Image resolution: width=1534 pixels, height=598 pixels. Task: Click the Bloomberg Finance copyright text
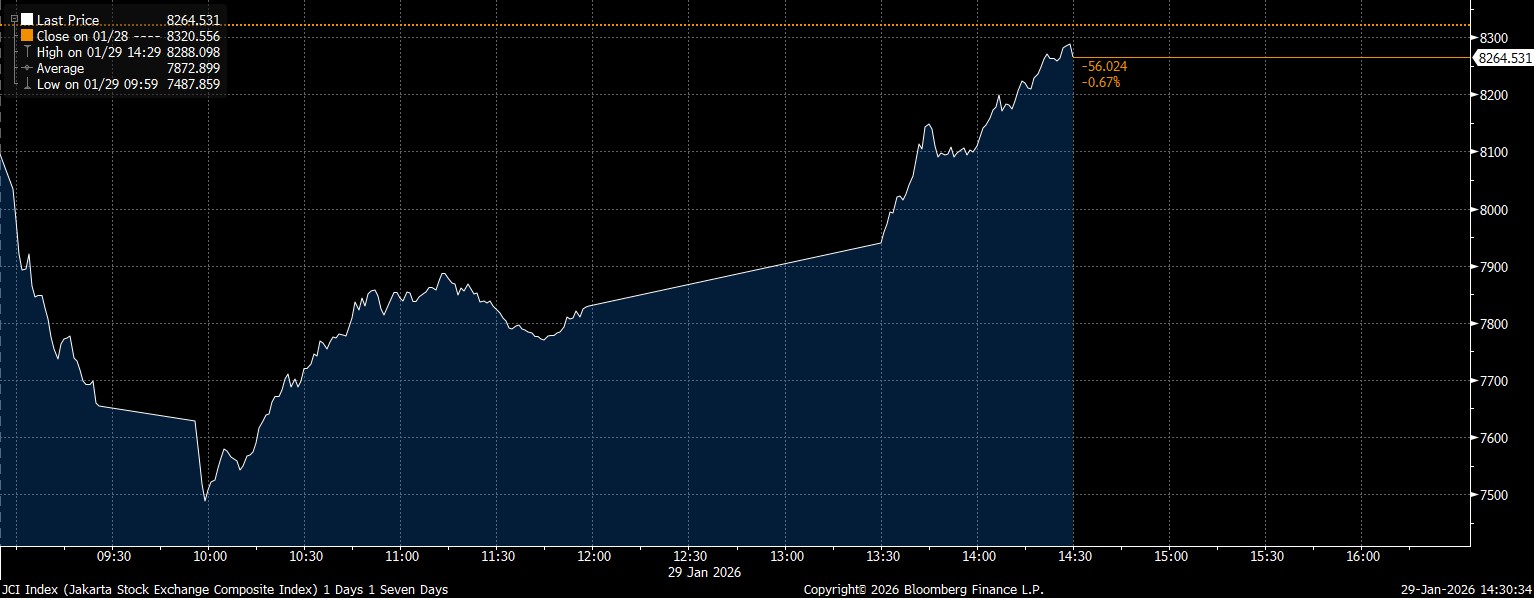point(923,590)
